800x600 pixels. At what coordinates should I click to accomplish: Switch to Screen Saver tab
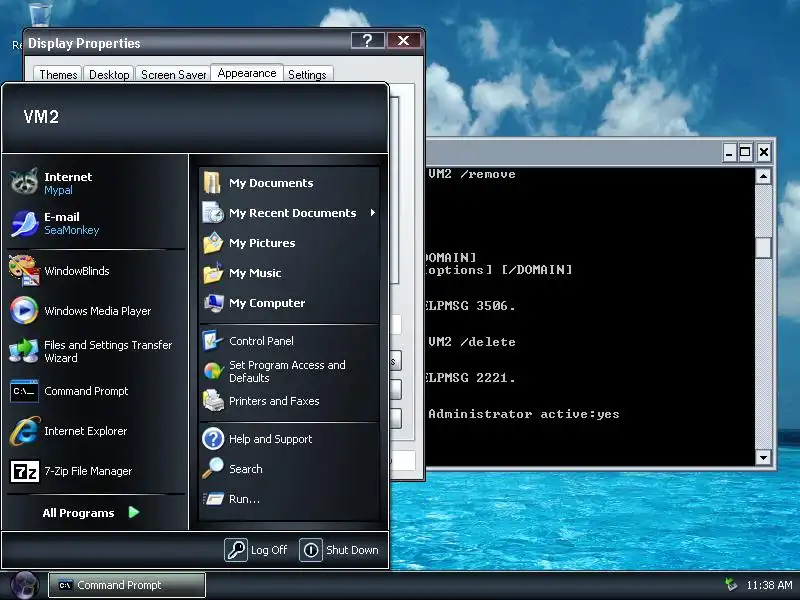(173, 74)
